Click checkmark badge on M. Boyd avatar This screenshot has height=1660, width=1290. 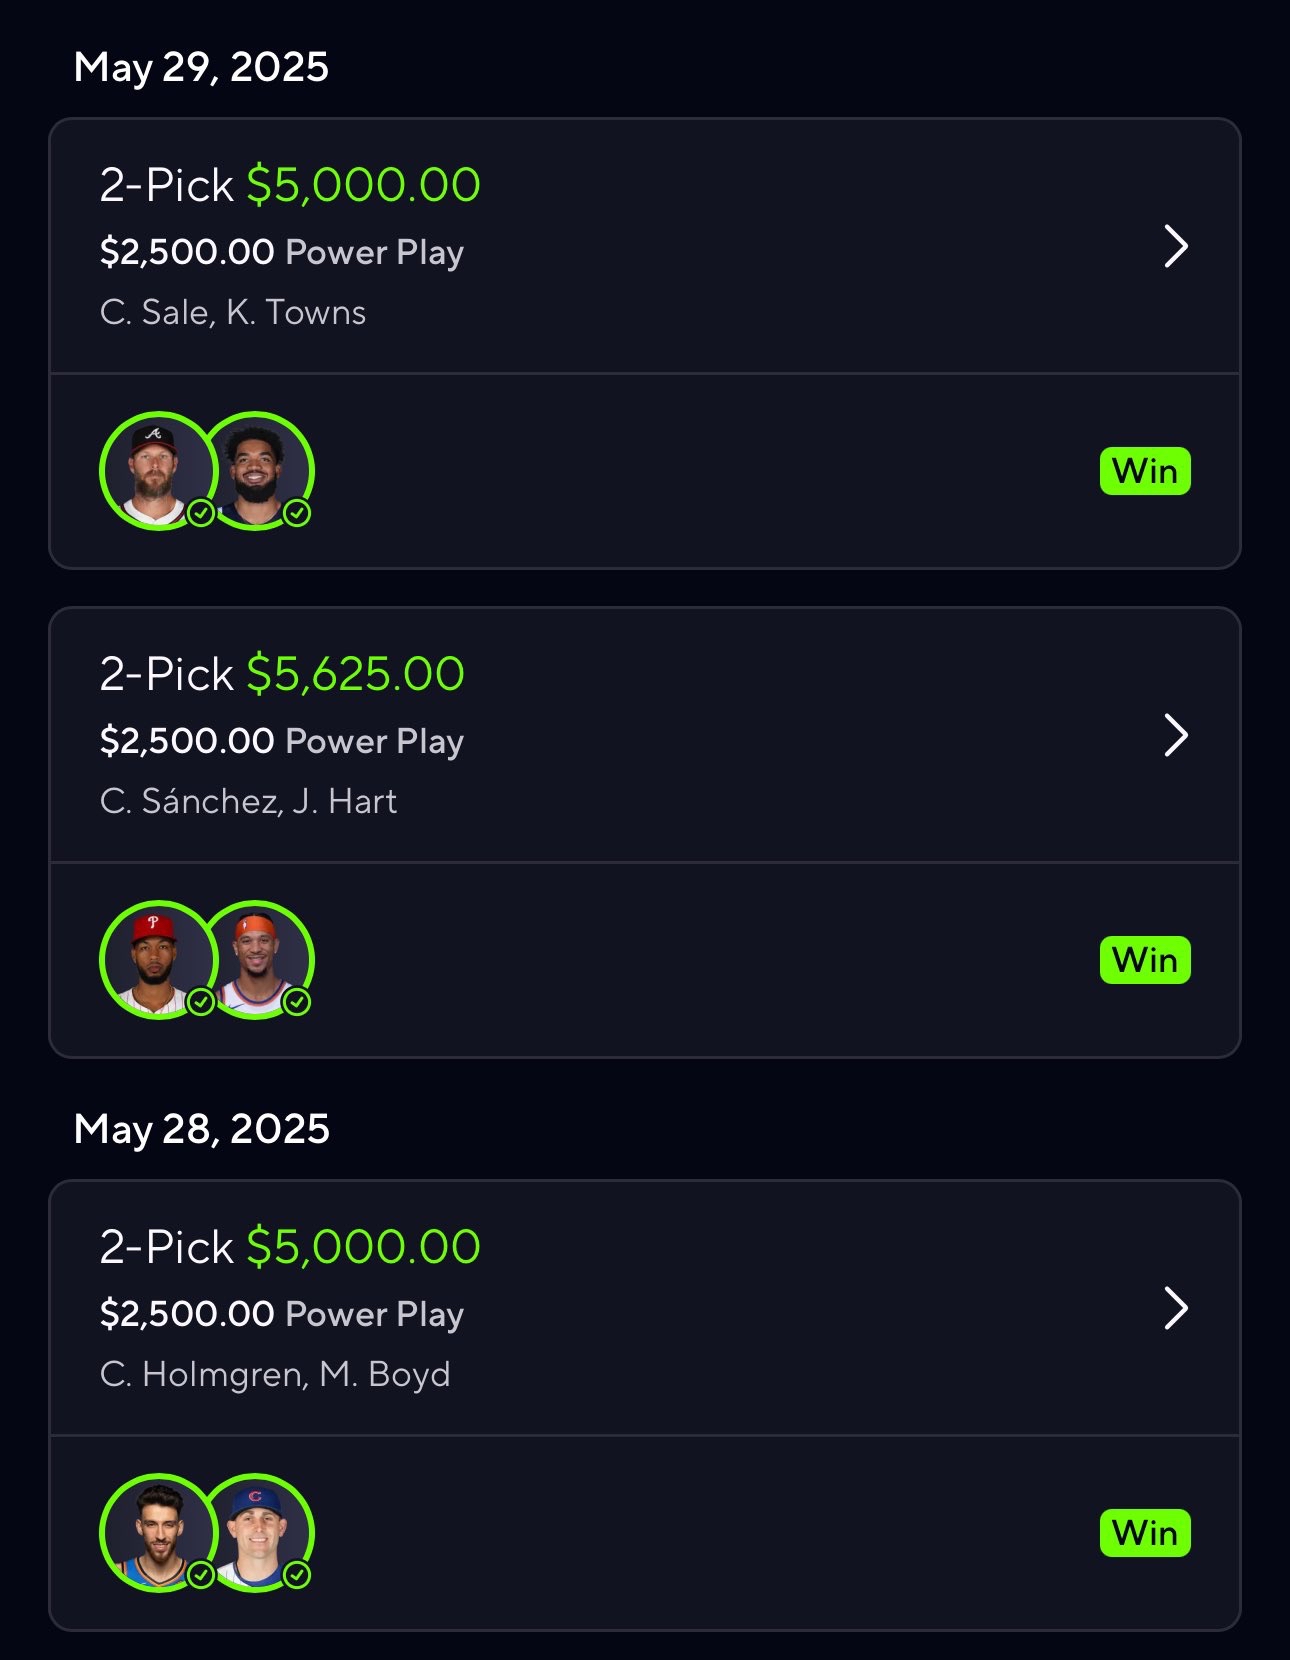[297, 1575]
